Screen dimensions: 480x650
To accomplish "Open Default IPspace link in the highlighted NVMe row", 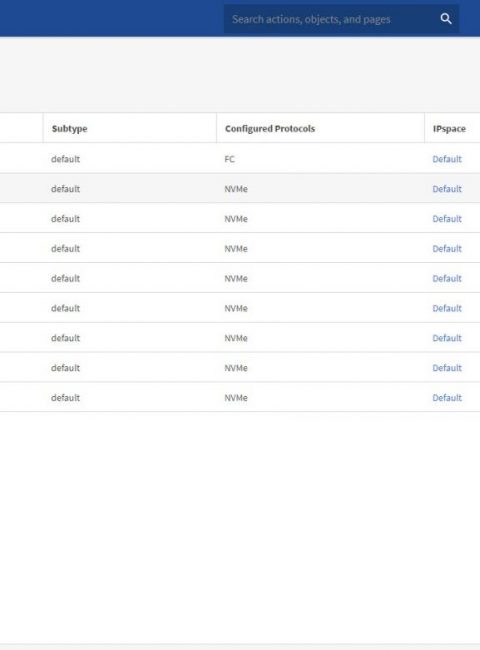I will [447, 189].
